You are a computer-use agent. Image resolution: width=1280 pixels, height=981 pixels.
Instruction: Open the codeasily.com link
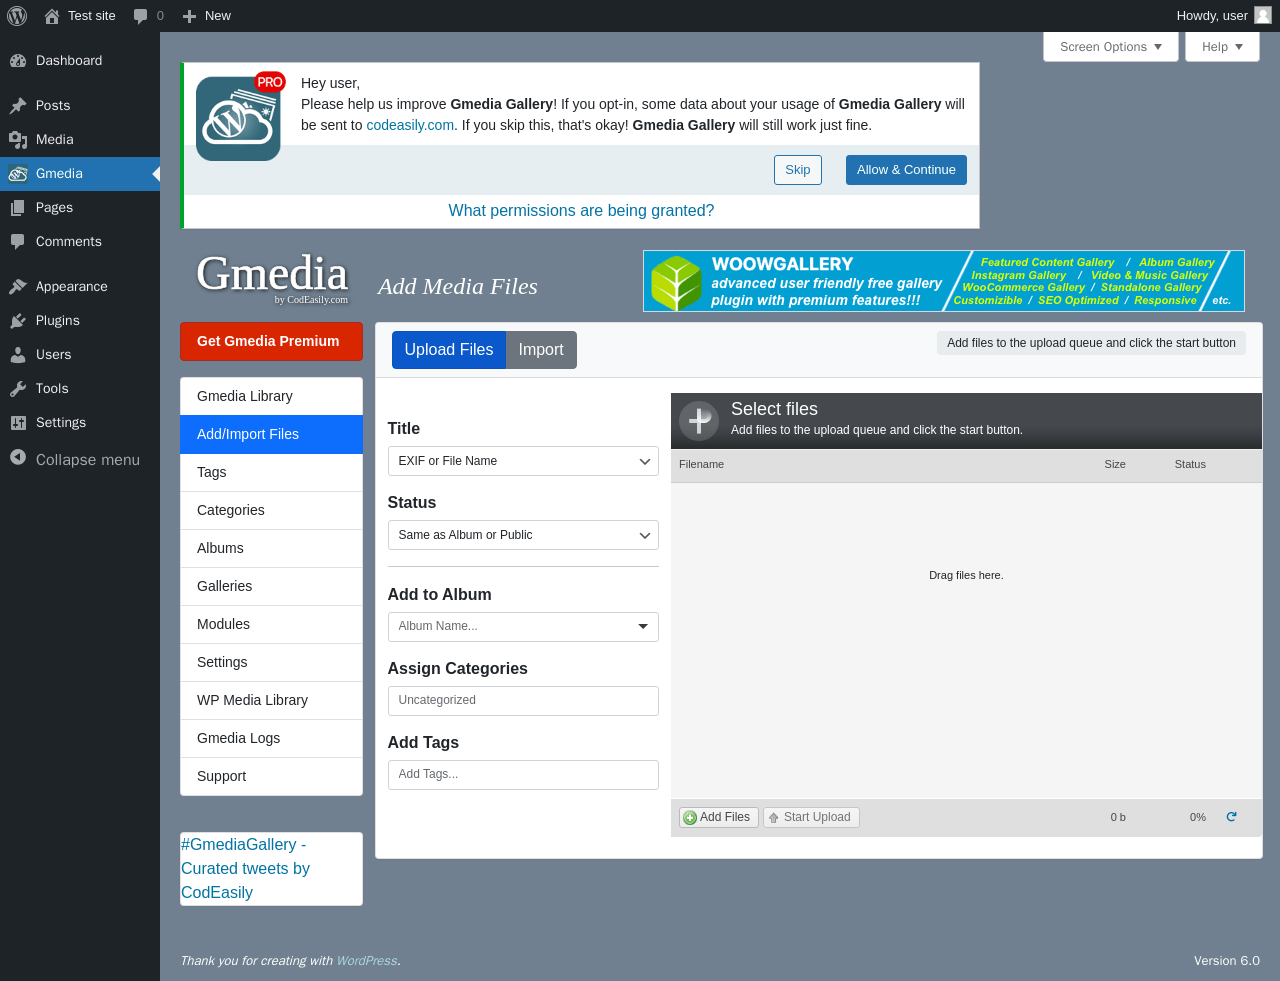pos(410,125)
